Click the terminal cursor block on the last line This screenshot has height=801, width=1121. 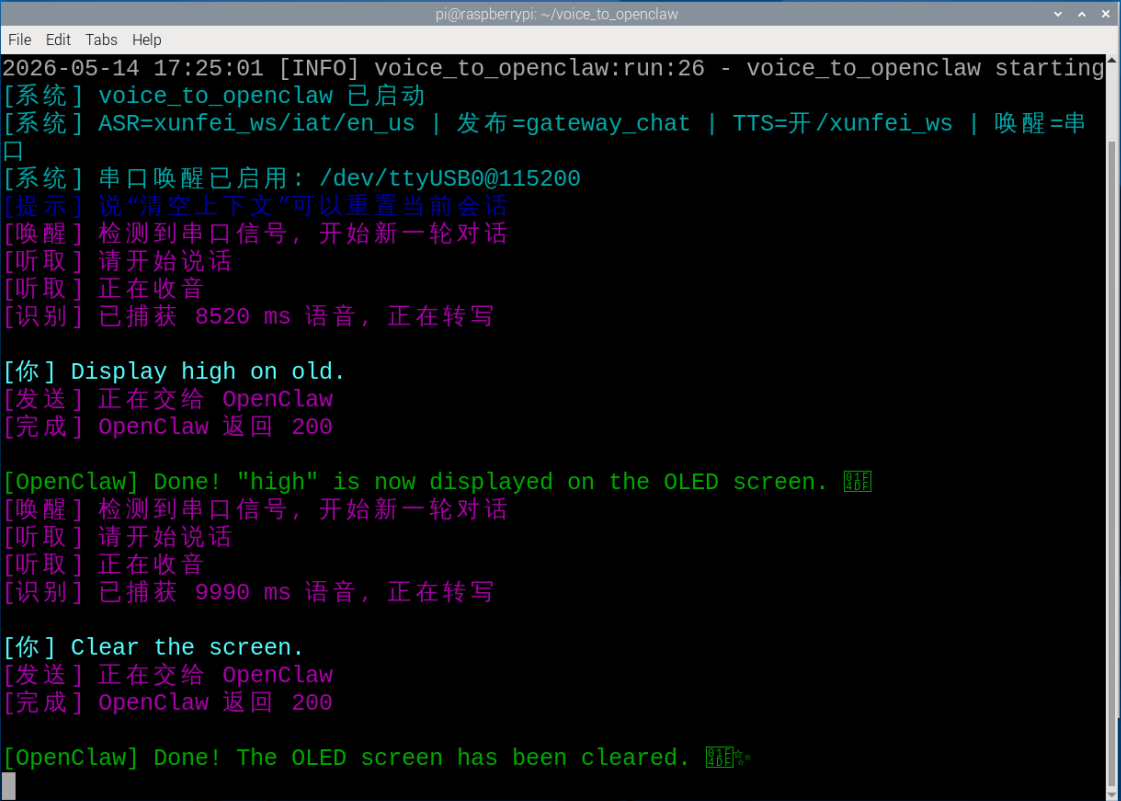point(9,785)
